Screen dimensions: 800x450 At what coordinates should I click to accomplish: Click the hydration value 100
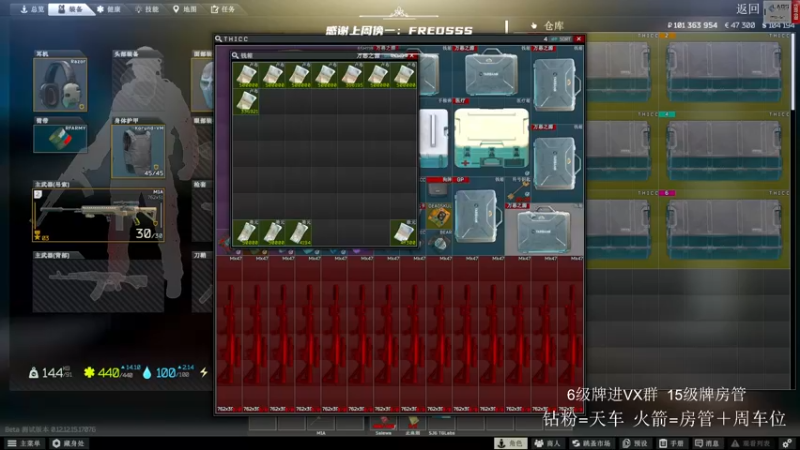[x=165, y=373]
